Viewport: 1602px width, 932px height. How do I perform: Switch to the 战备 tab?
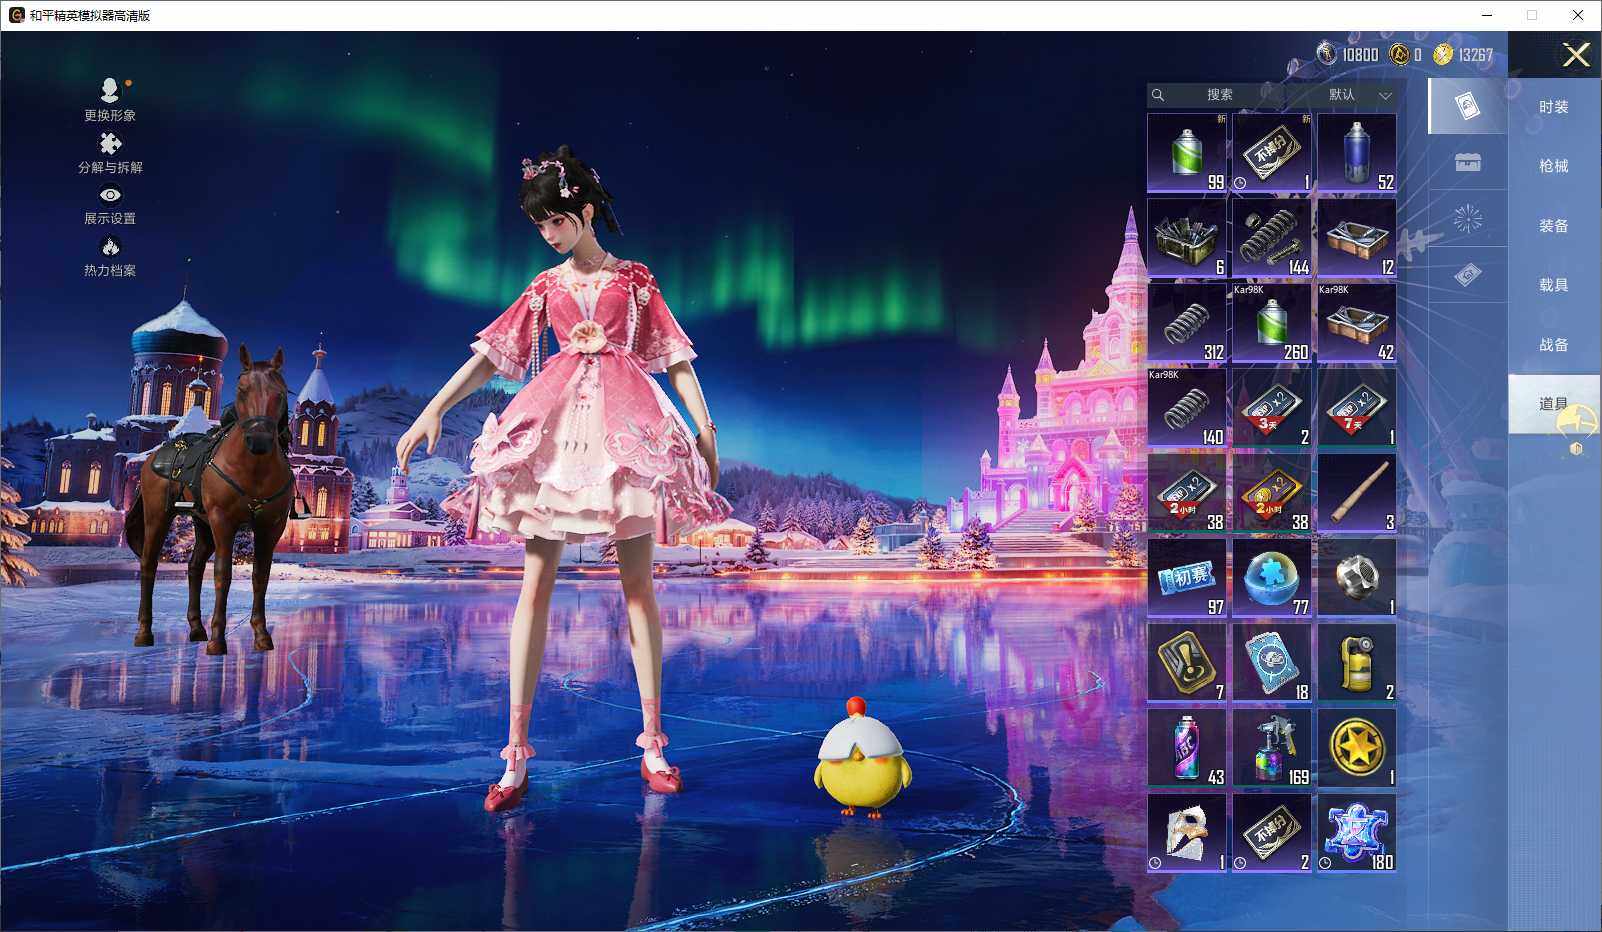point(1554,345)
